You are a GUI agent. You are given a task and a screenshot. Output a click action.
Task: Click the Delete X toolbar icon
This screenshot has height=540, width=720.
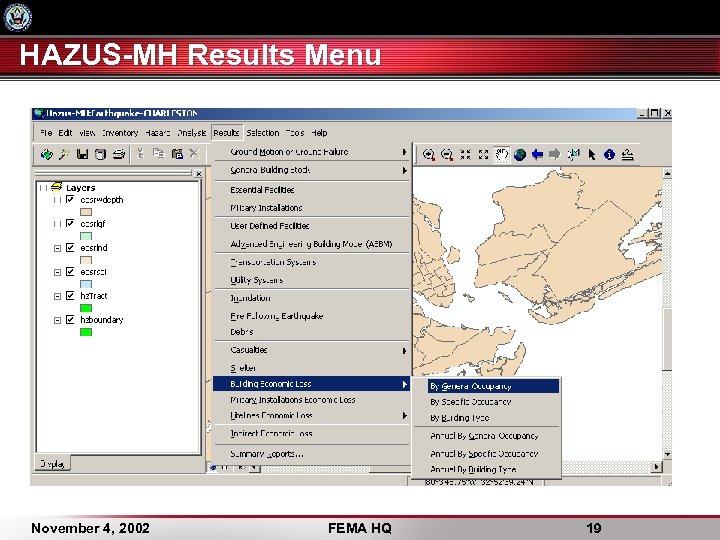pyautogui.click(x=195, y=153)
